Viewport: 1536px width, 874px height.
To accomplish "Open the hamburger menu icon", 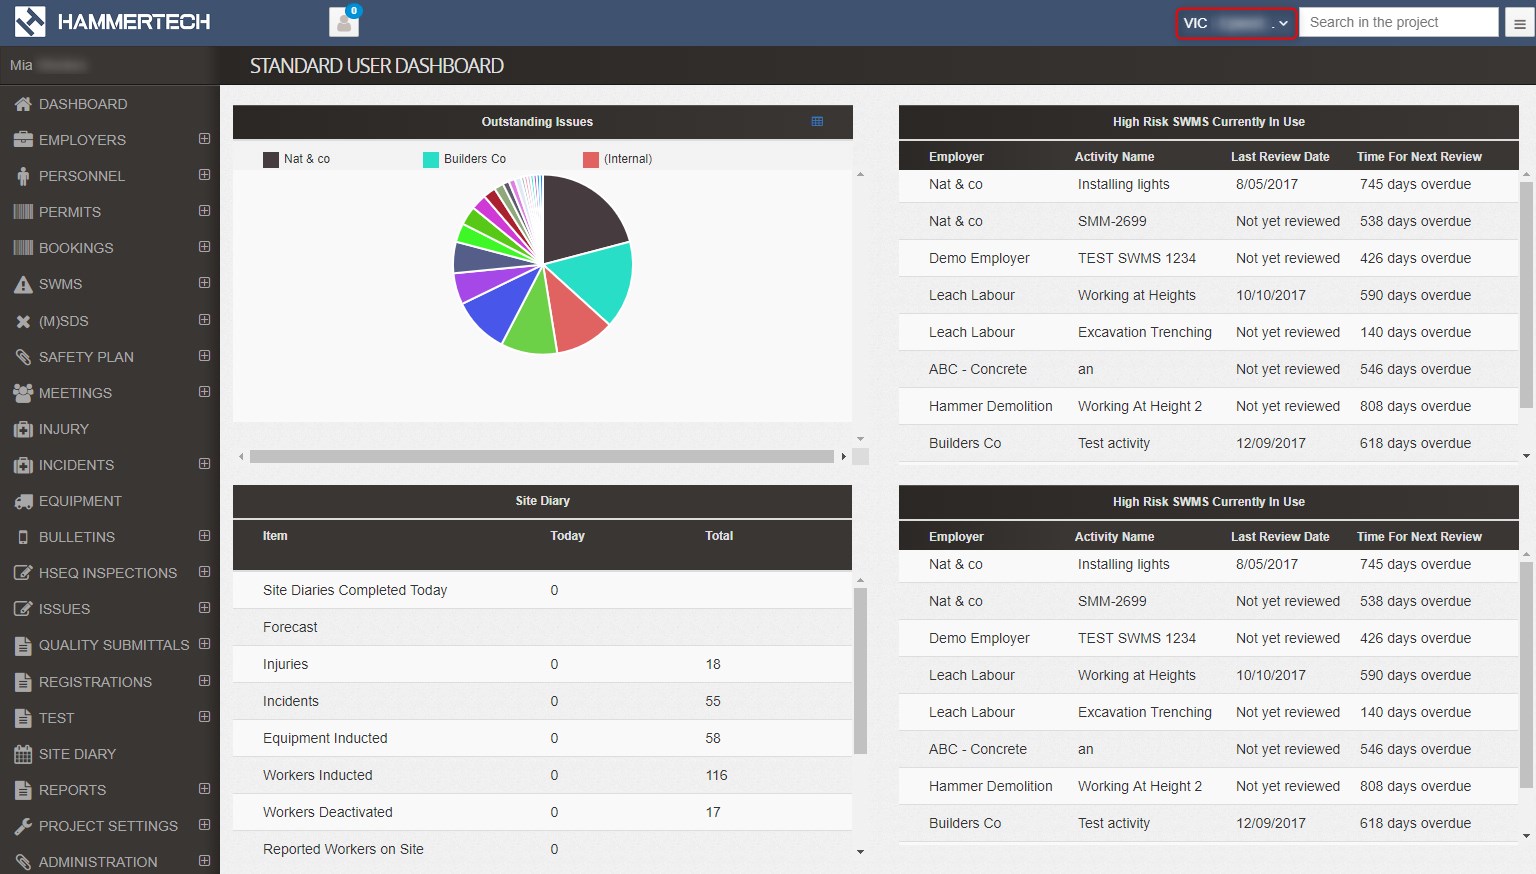I will click(1519, 23).
